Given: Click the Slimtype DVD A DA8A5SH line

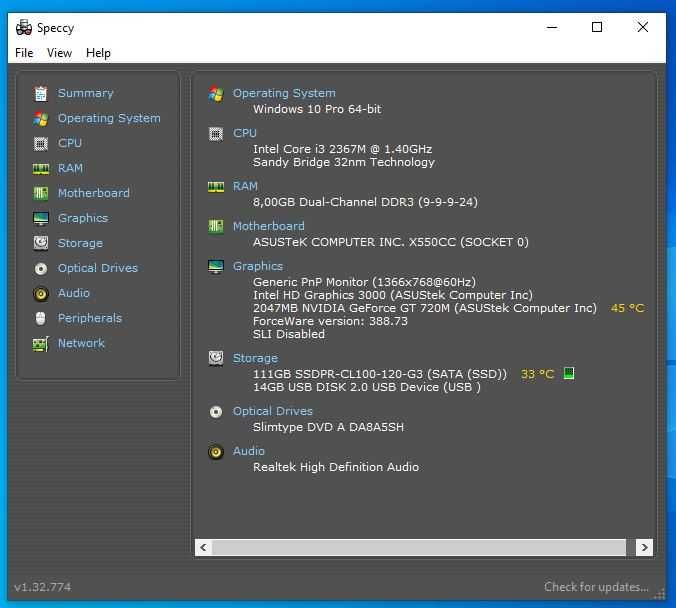Looking at the screenshot, I should [x=329, y=427].
